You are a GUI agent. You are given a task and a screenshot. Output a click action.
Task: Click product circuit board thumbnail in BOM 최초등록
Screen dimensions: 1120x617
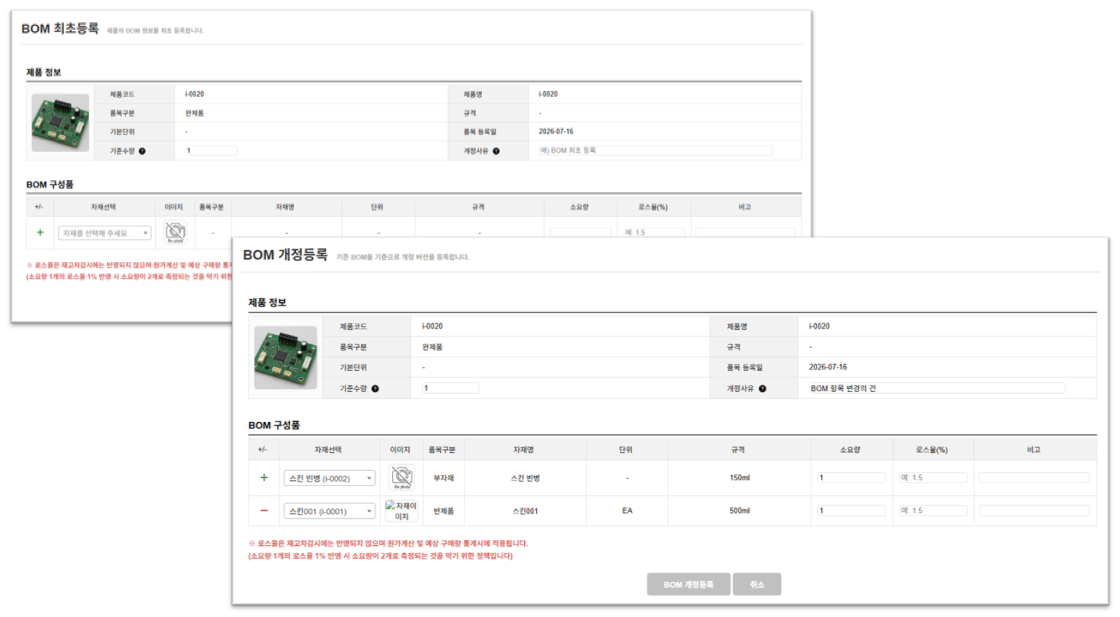pyautogui.click(x=60, y=123)
